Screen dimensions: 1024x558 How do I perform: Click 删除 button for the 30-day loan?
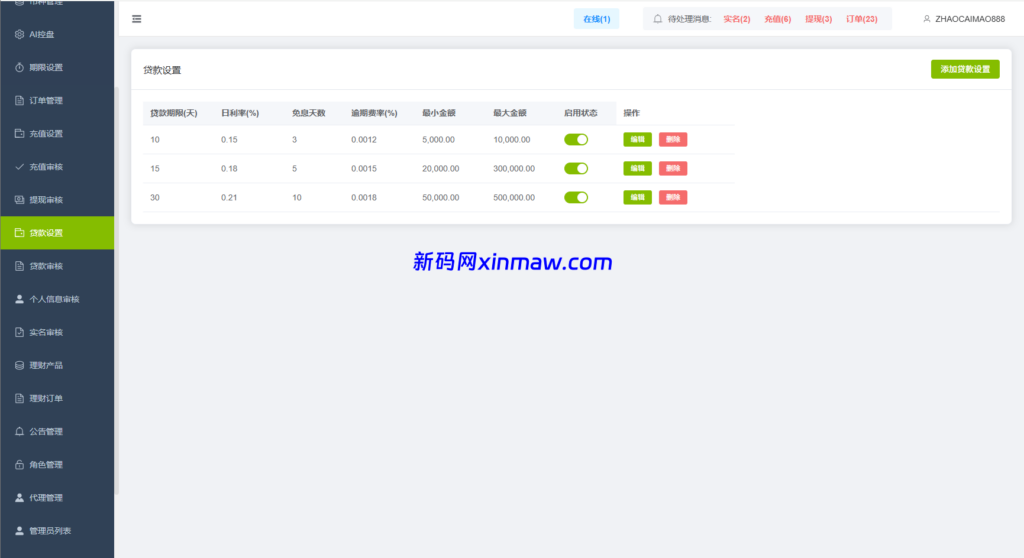(x=673, y=197)
